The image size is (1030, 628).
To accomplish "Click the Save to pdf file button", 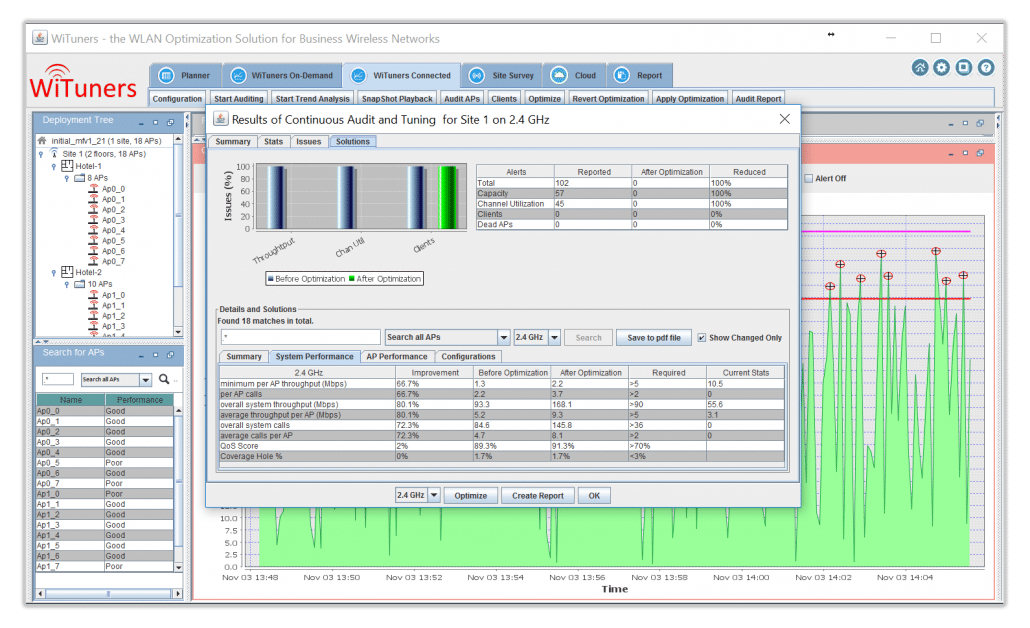I will coord(653,337).
